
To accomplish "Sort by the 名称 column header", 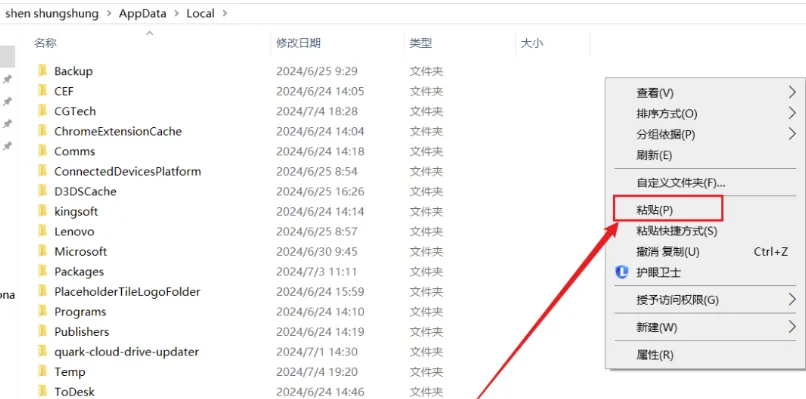I will click(45, 43).
